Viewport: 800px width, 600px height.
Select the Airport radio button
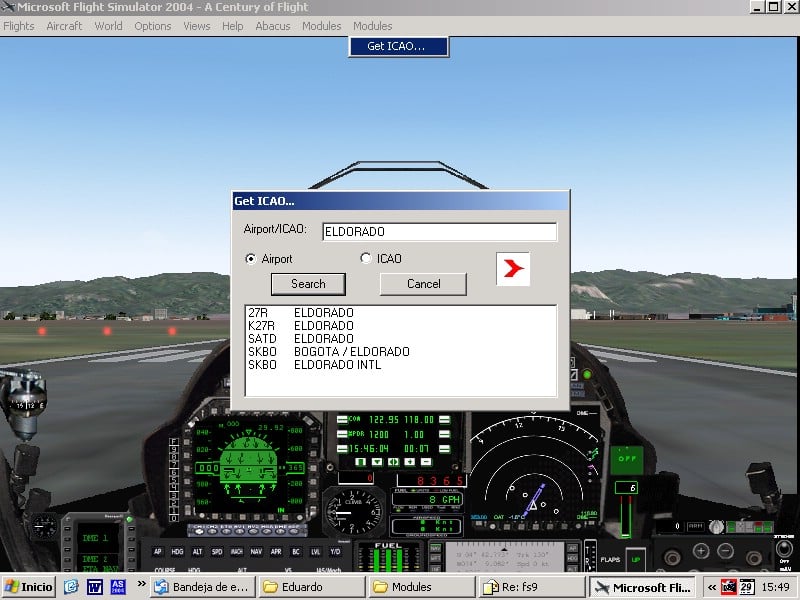click(251, 259)
